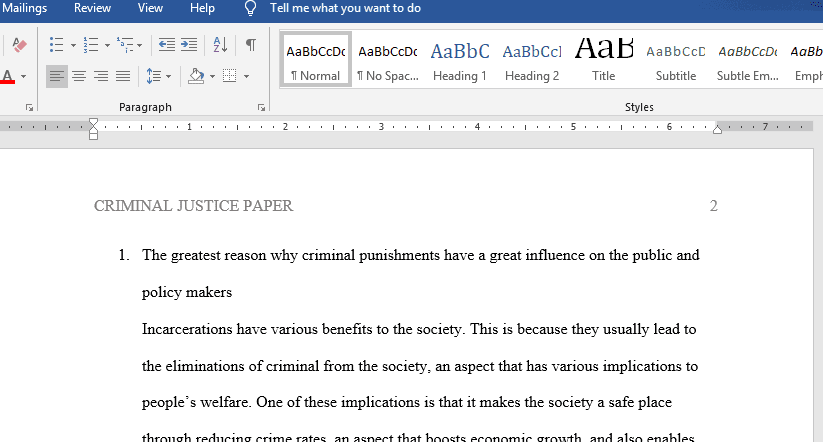The image size is (823, 442).
Task: Apply a bulleted list
Action: [x=57, y=45]
